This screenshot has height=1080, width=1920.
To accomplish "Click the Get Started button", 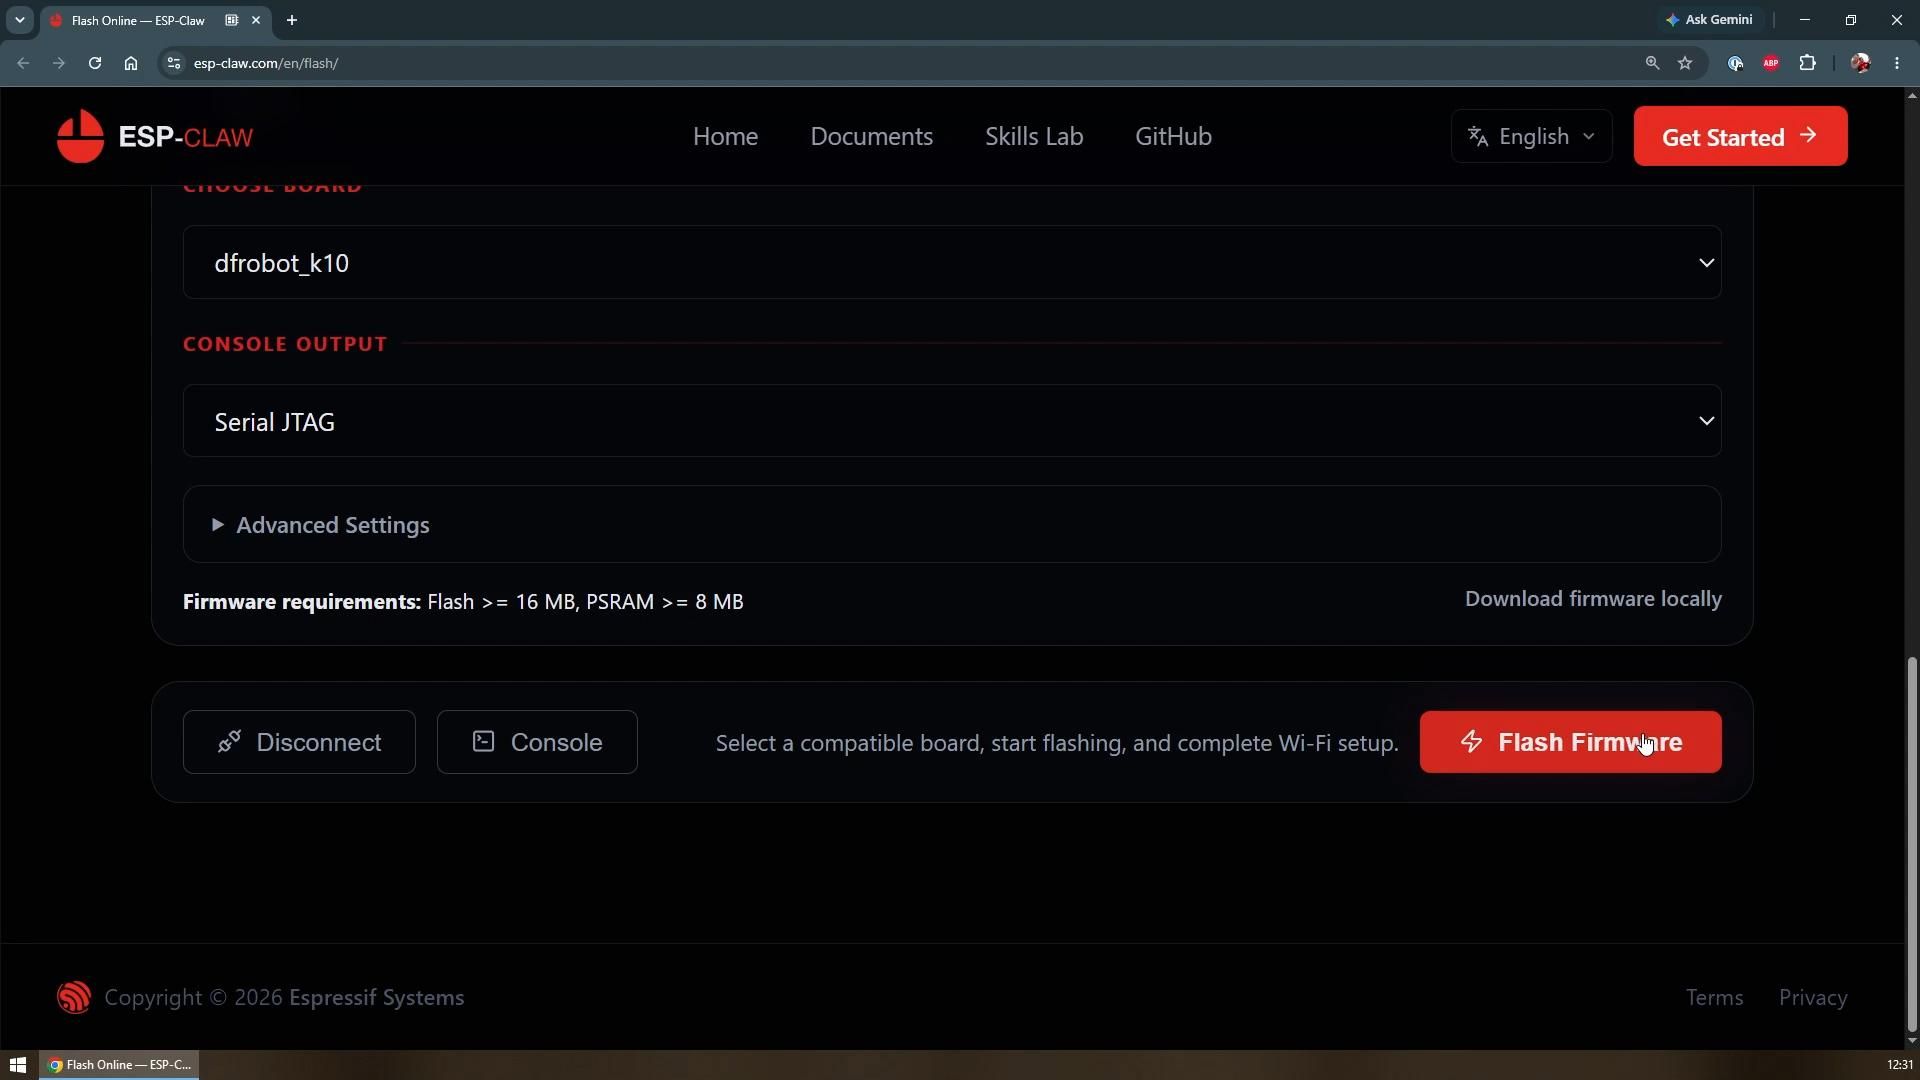I will [x=1740, y=136].
